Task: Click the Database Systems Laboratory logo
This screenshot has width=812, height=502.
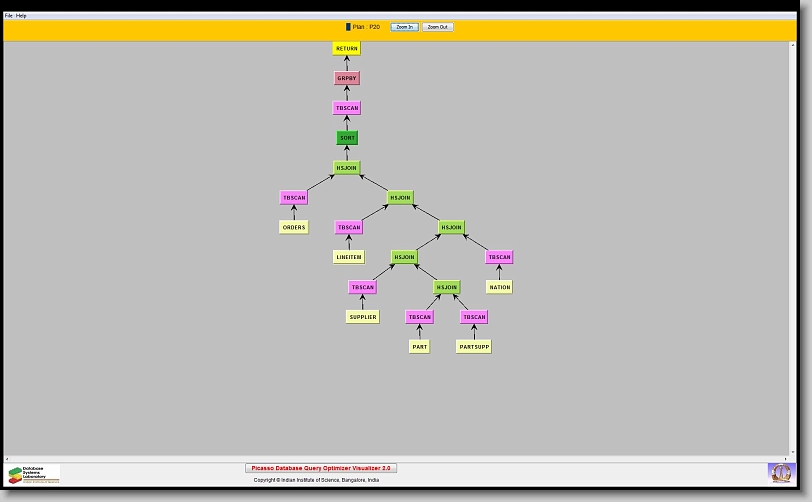Action: coord(33,474)
